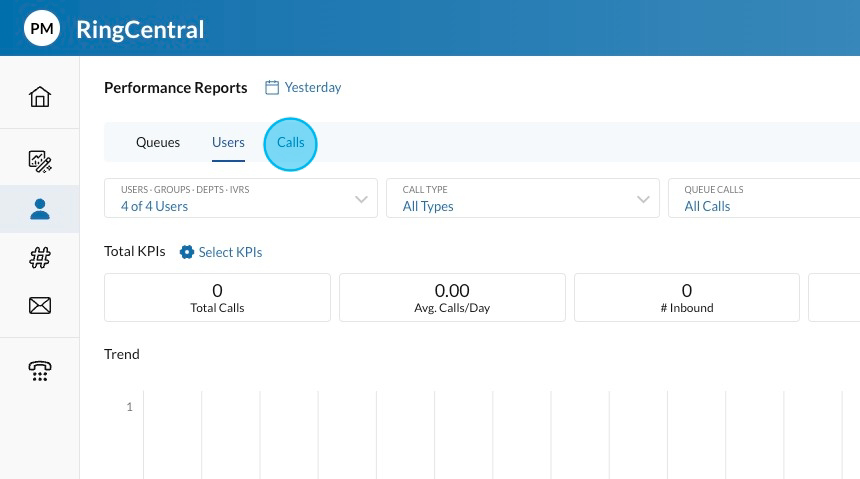The image size is (860, 479).
Task: Click the envelope messages icon in sidebar
Action: (x=40, y=306)
